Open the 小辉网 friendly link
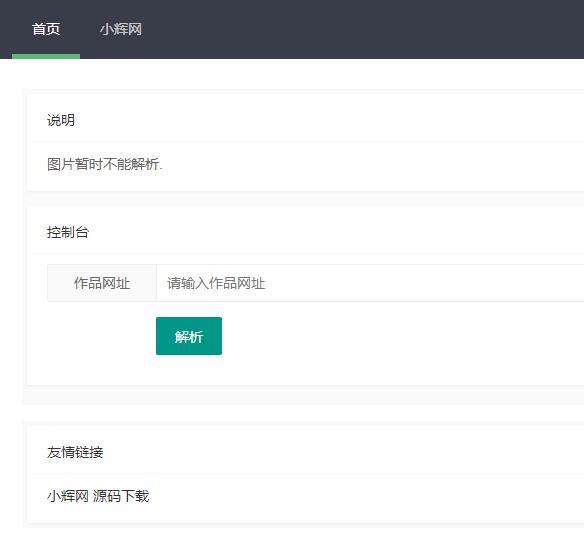Viewport: 584px width, 536px height. 67,496
